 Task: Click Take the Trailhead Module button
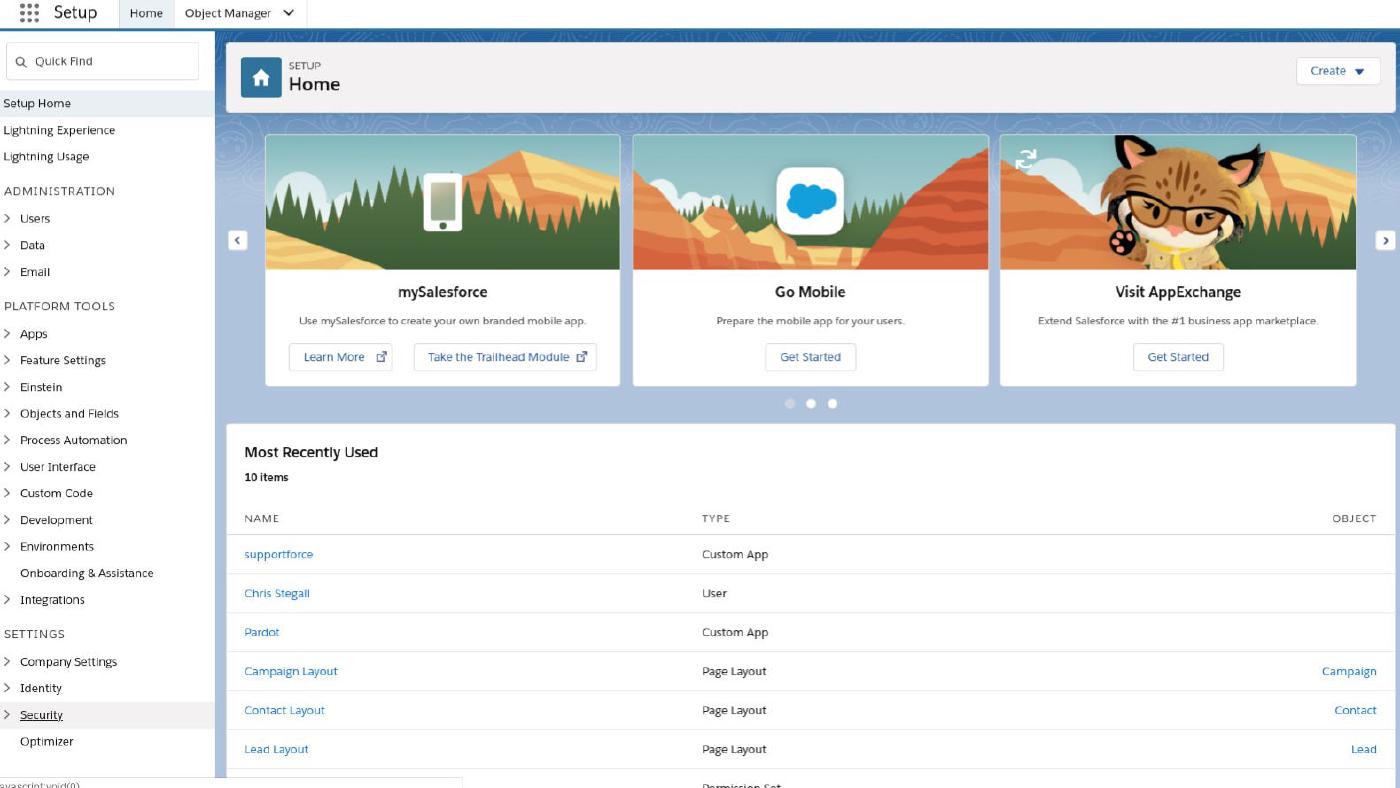[505, 357]
